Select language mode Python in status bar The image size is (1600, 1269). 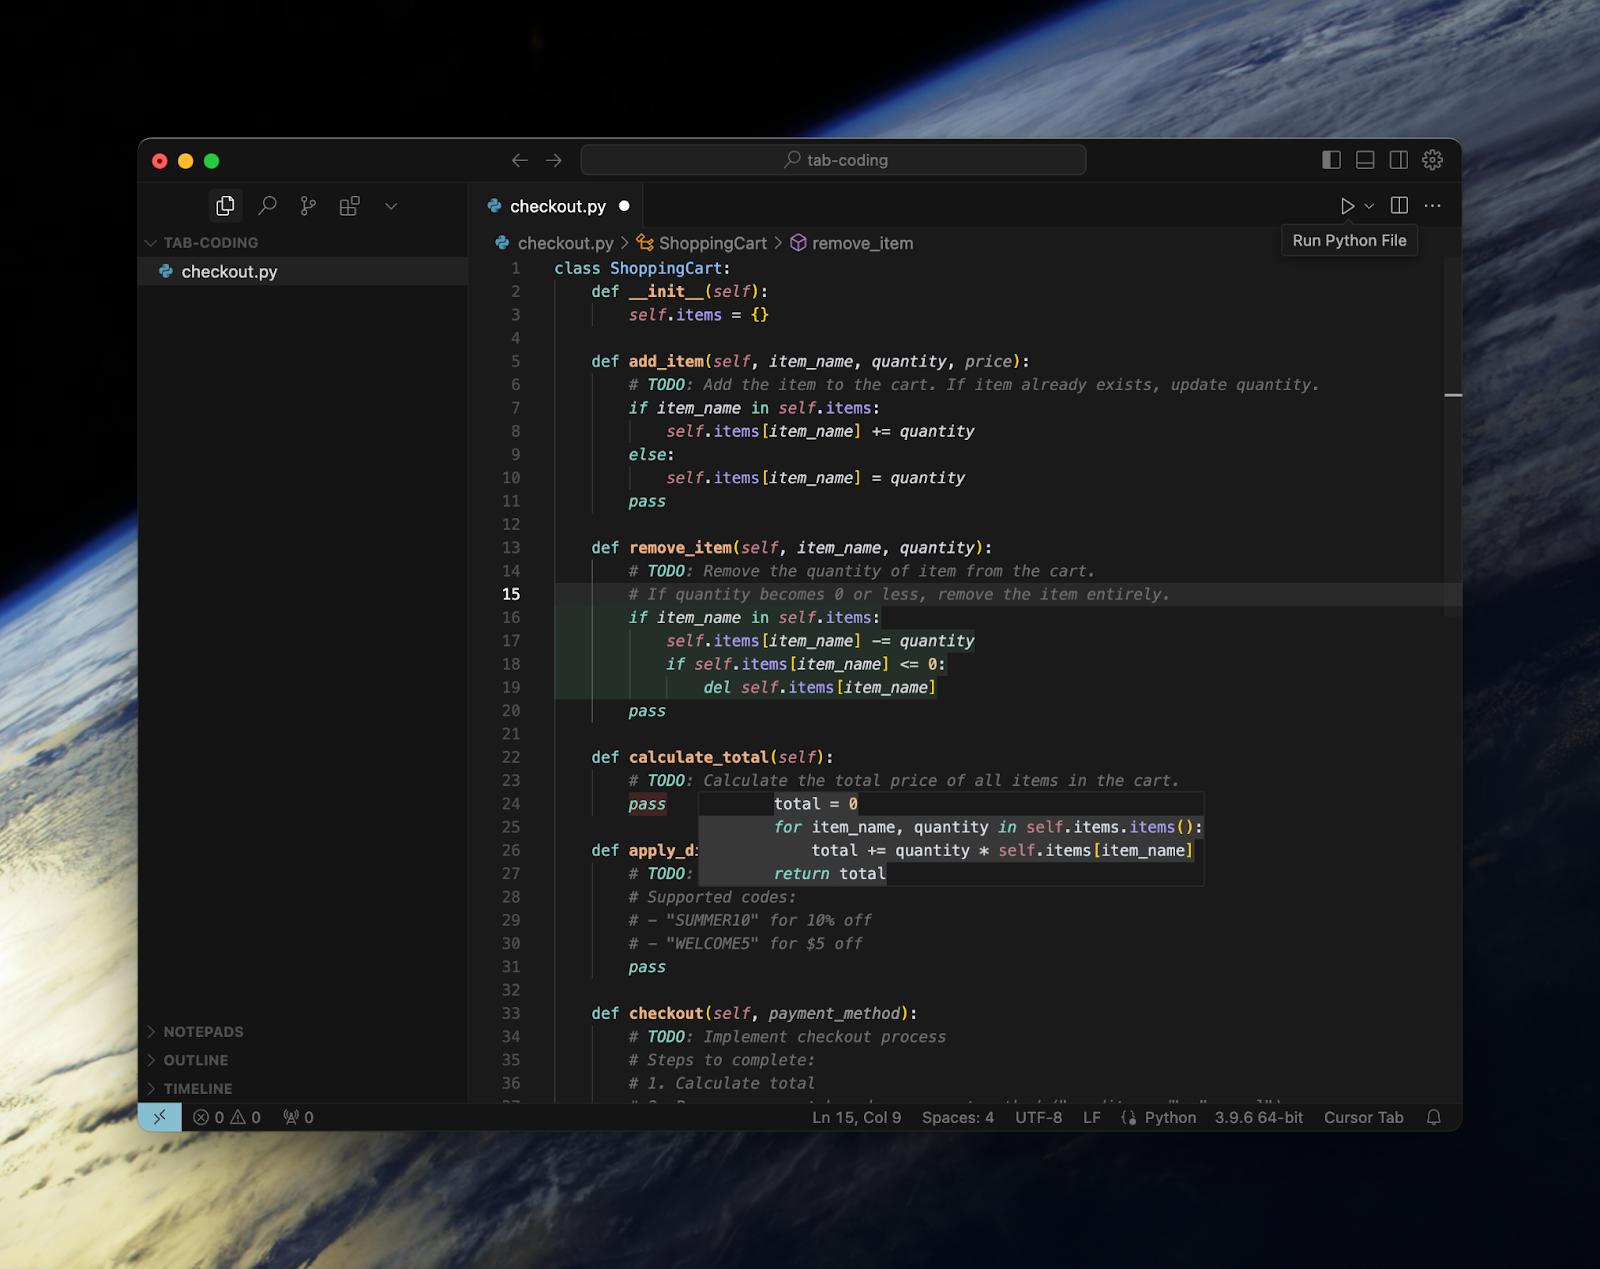click(1170, 1118)
